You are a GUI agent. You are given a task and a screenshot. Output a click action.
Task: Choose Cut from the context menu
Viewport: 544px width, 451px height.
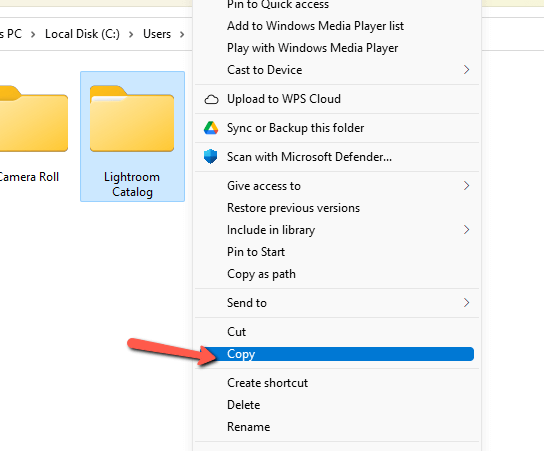coord(236,332)
